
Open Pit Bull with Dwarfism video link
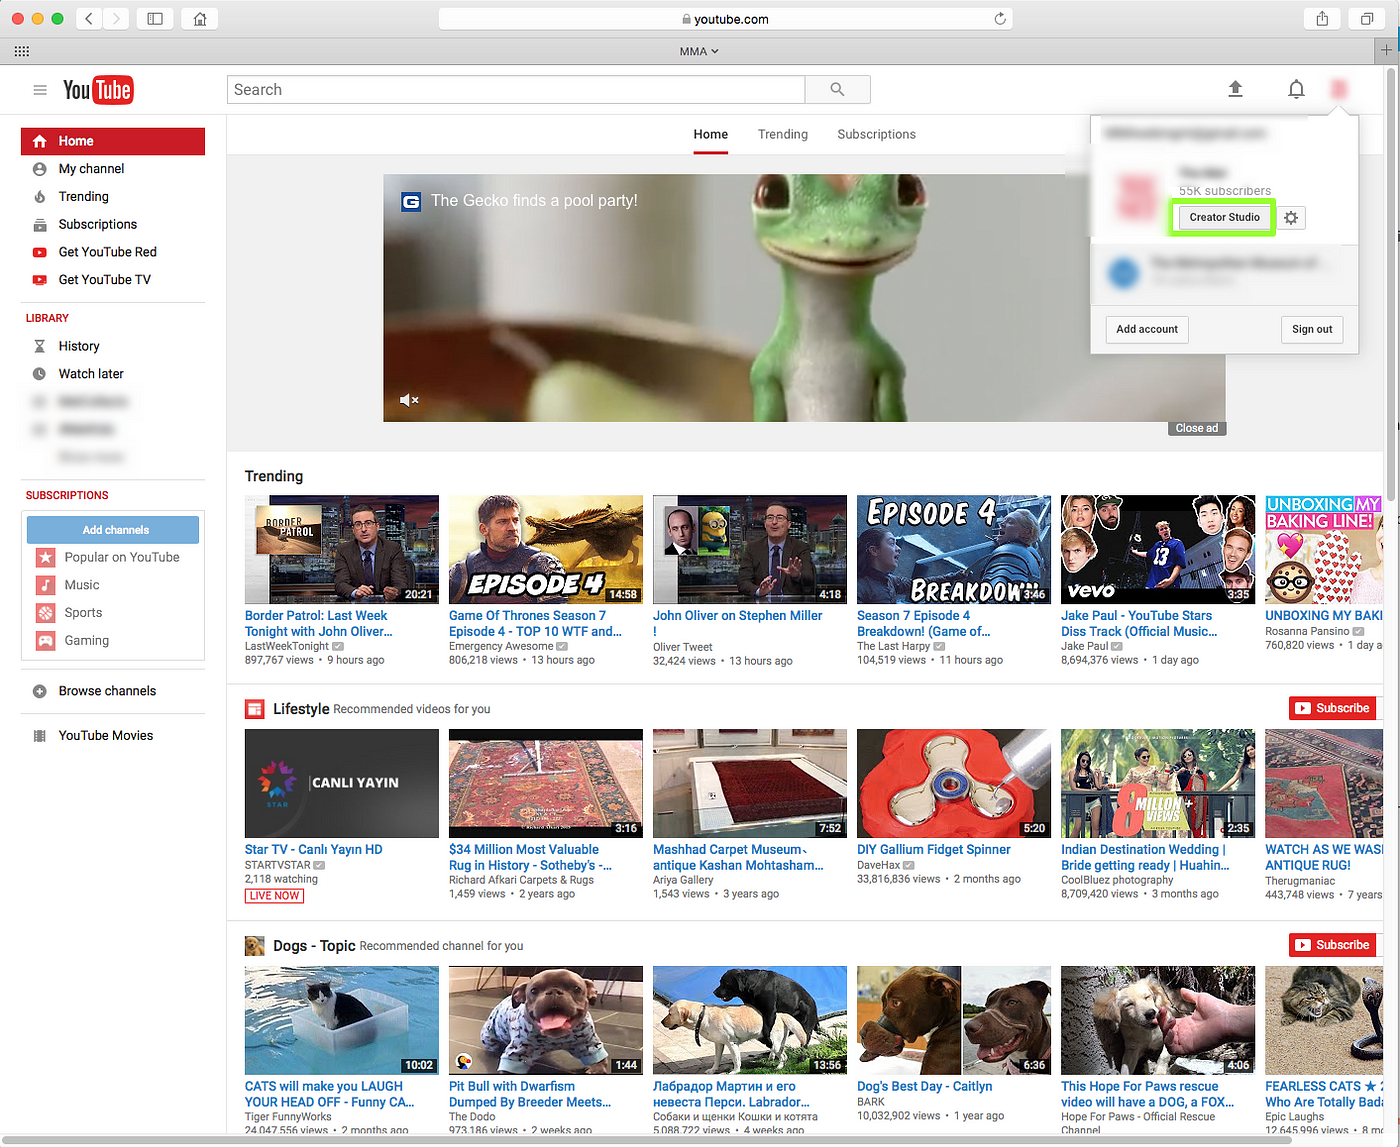click(530, 1094)
